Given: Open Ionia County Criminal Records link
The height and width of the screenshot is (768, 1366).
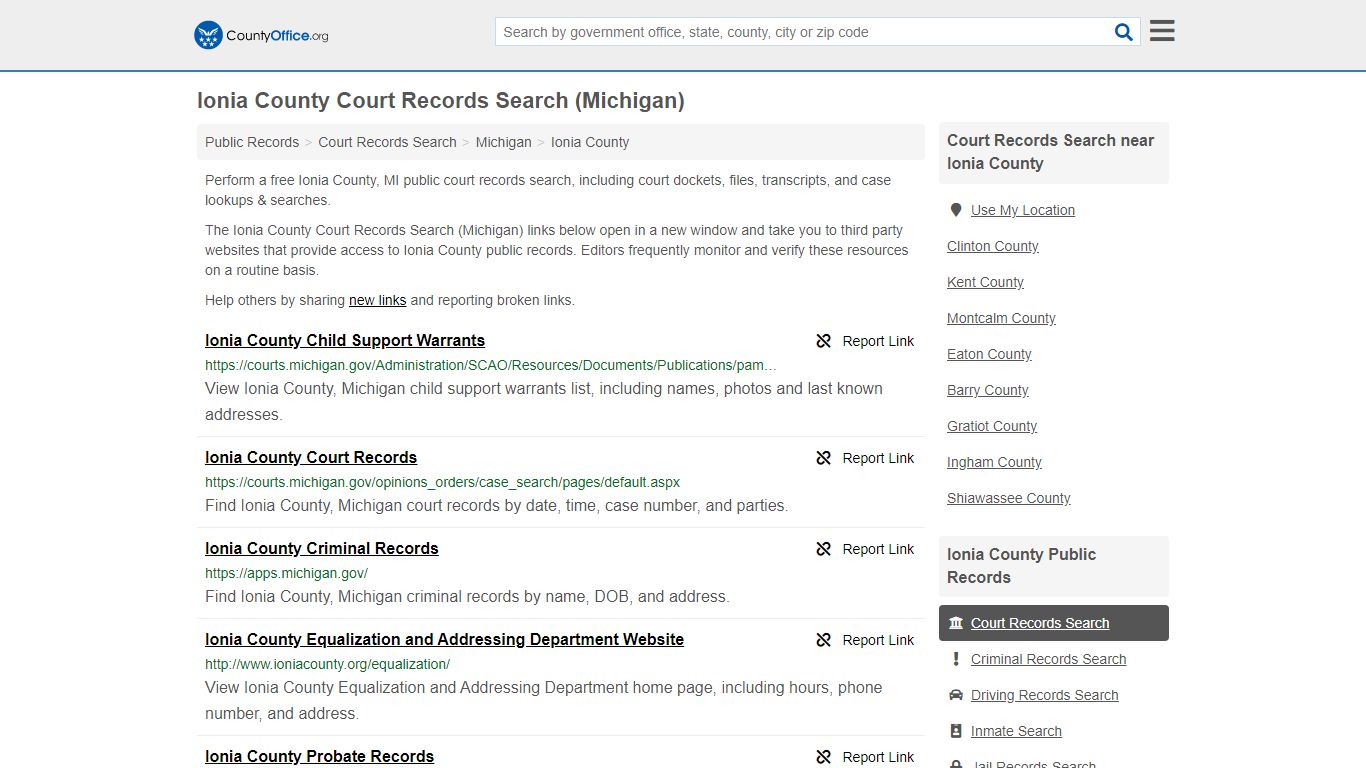Looking at the screenshot, I should pyautogui.click(x=322, y=548).
